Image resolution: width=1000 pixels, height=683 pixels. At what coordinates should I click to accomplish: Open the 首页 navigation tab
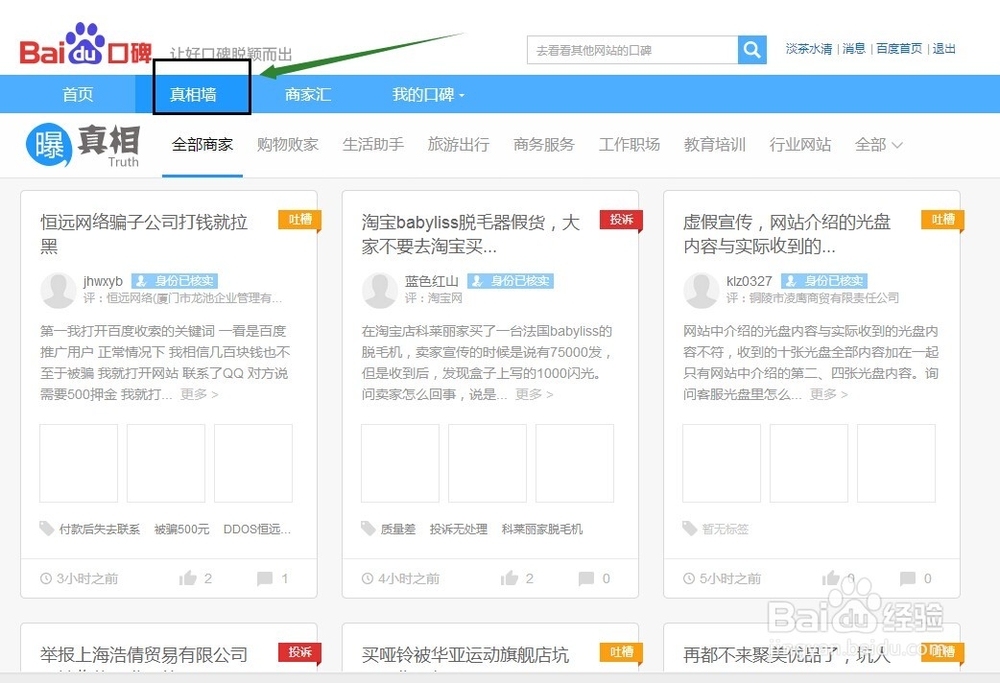coord(78,93)
